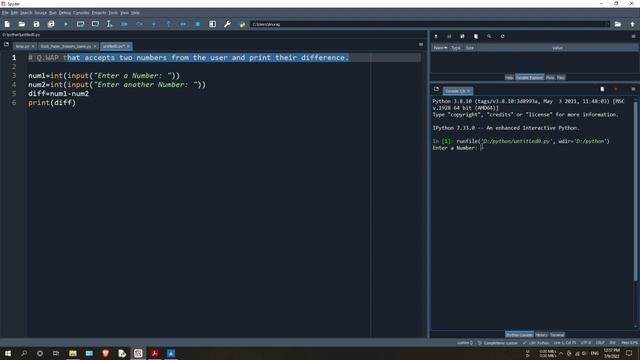Debug step over next line
640x360 pixels.
tap(139, 24)
